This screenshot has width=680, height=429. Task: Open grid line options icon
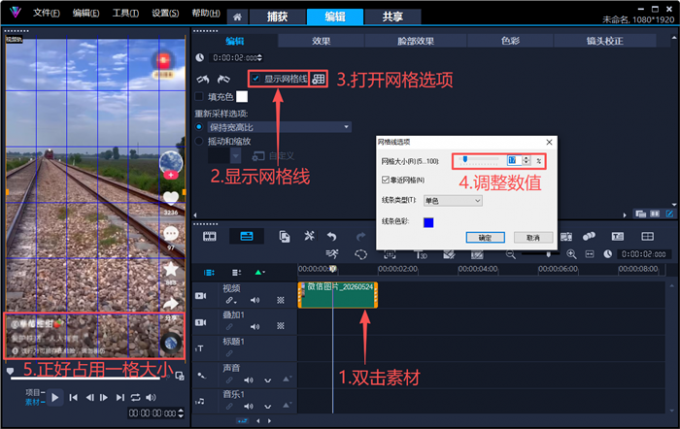[x=318, y=79]
